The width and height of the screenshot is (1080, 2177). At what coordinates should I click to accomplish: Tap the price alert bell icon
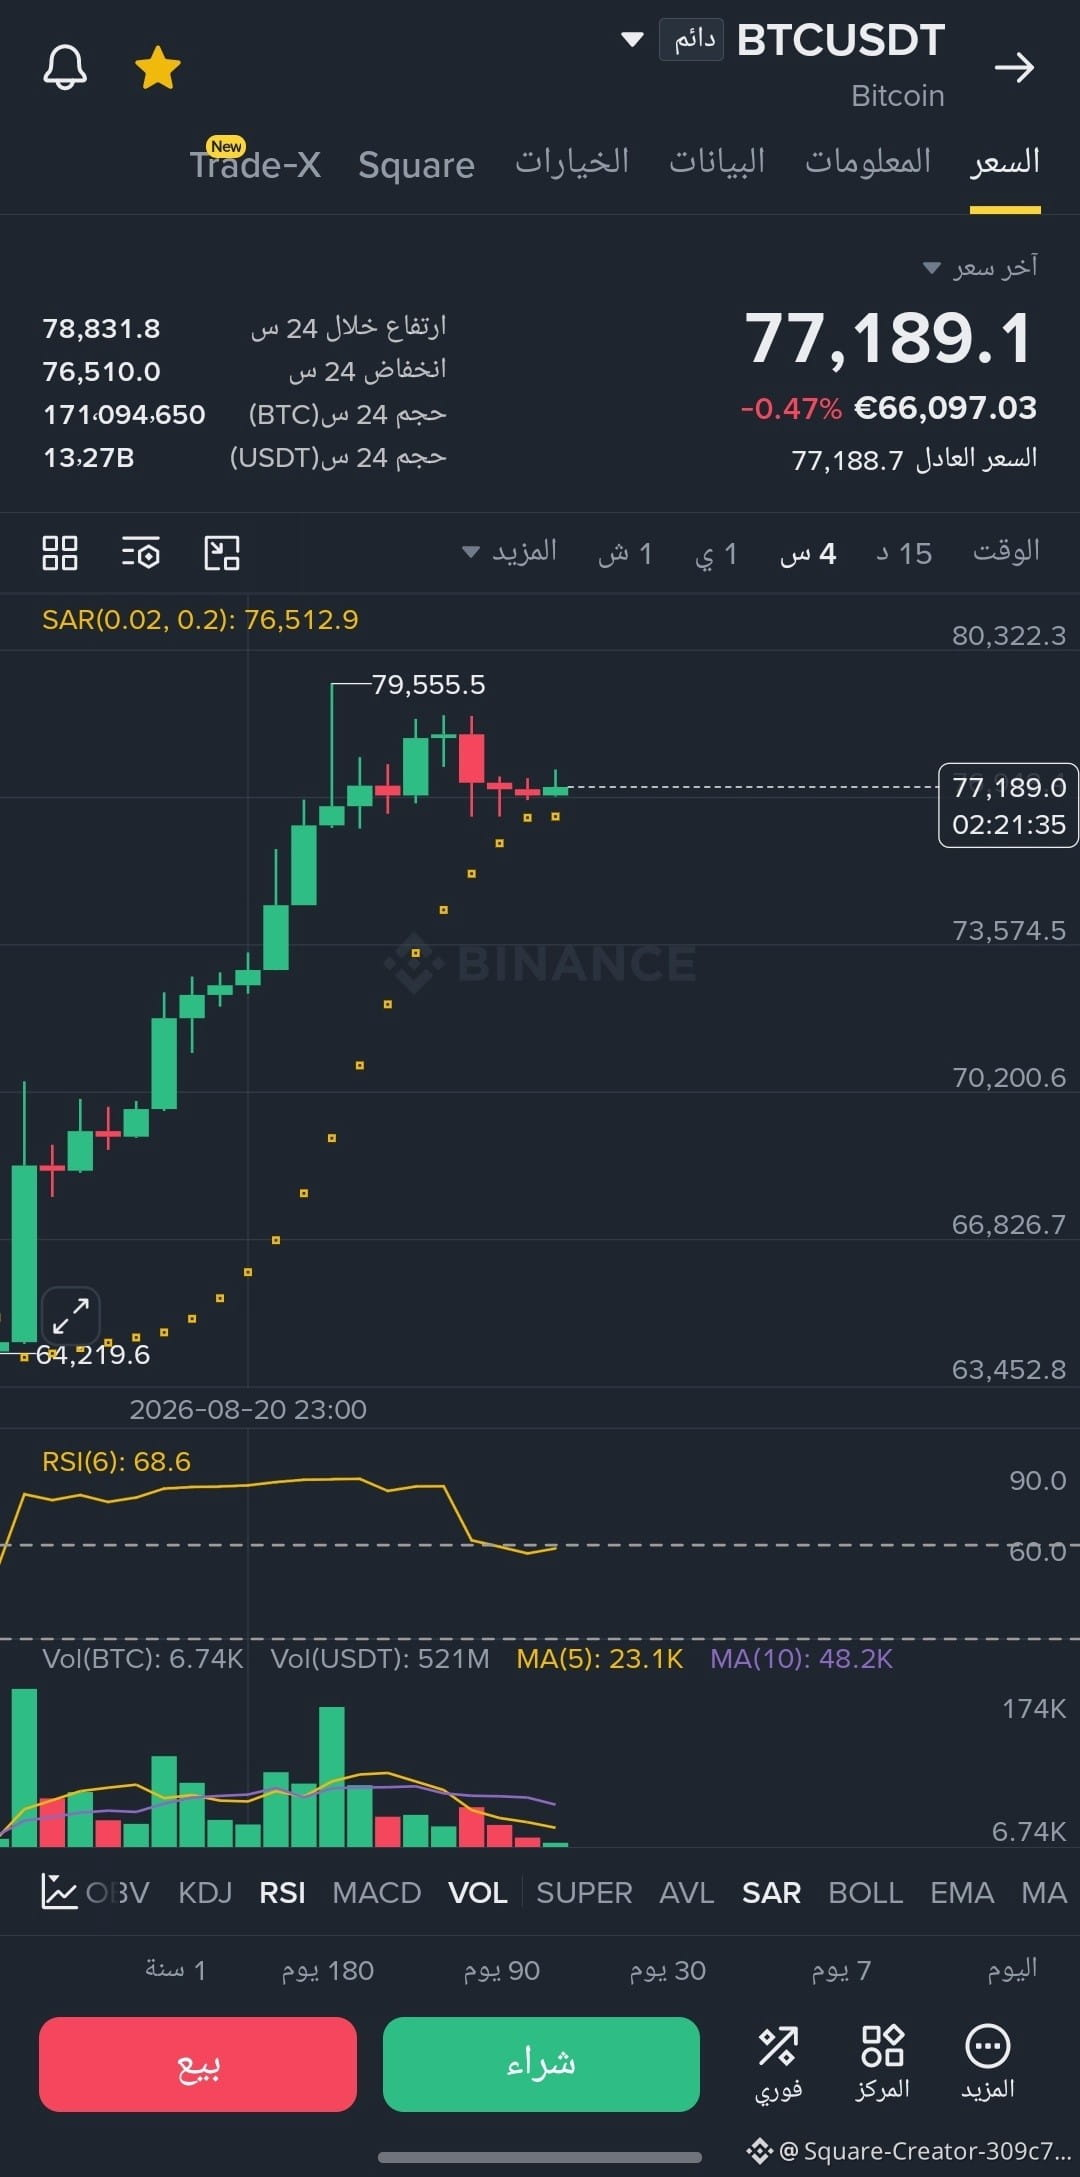[65, 68]
